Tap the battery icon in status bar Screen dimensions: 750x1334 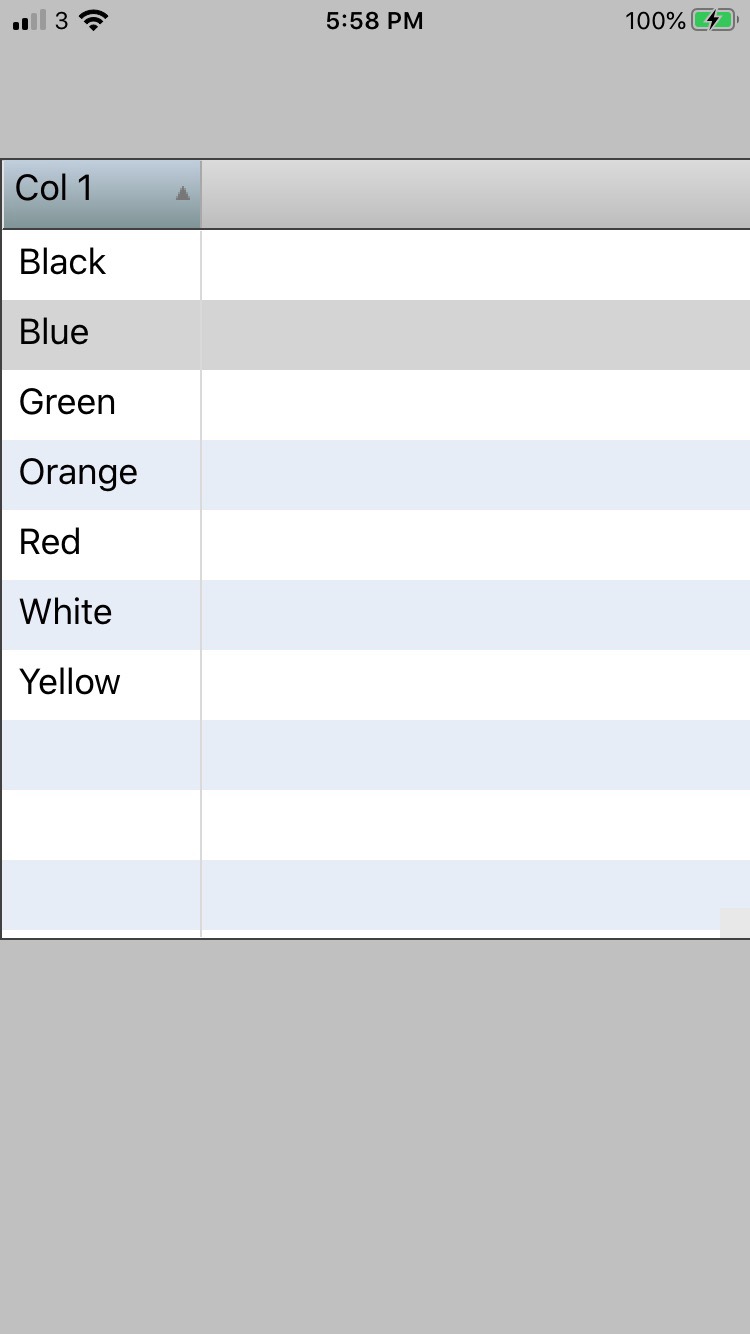click(x=714, y=21)
